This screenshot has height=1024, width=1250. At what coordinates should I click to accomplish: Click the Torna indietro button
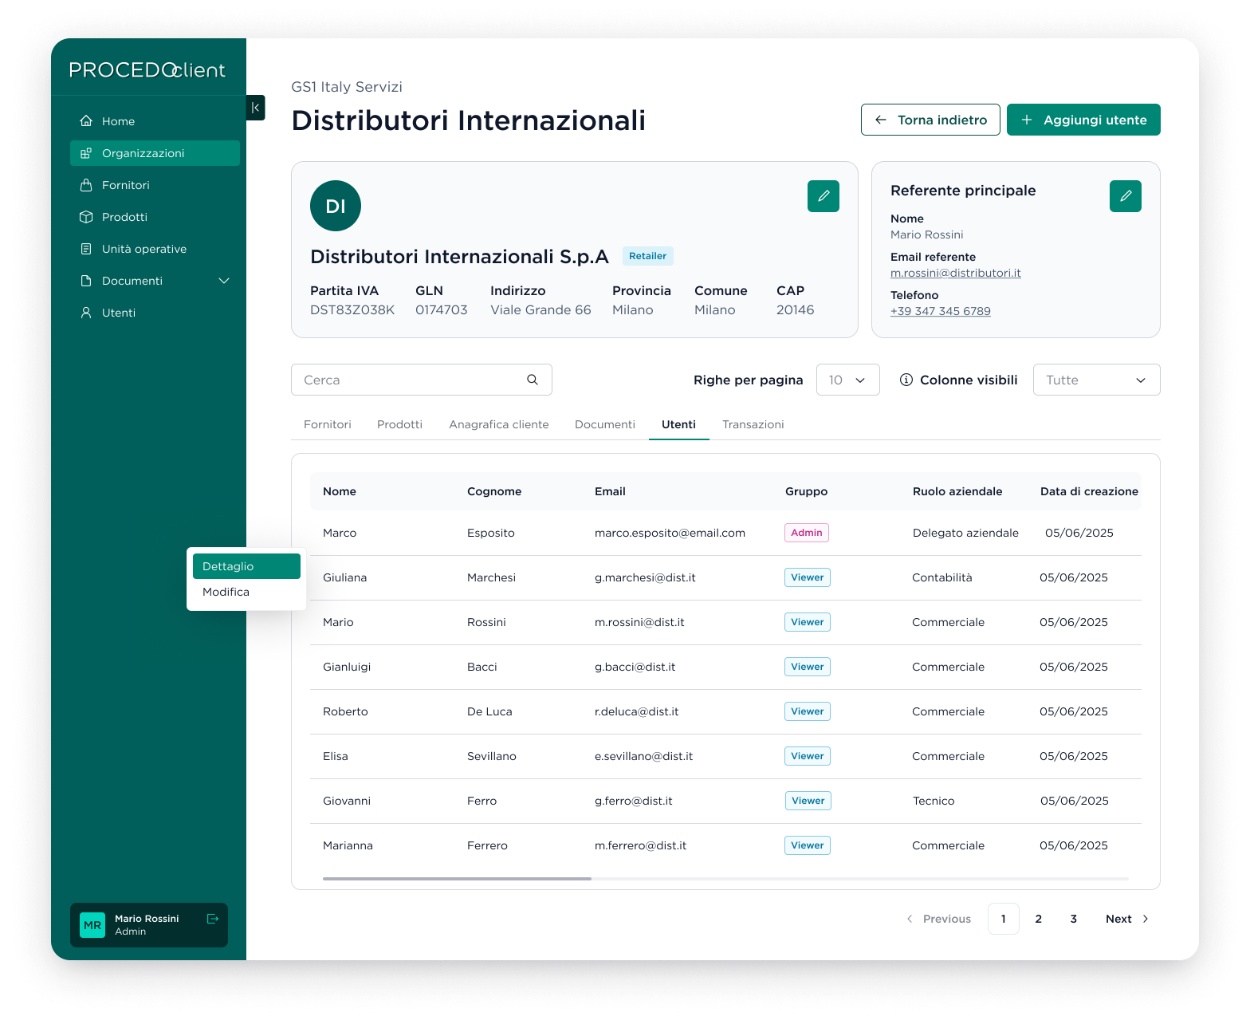tap(931, 120)
